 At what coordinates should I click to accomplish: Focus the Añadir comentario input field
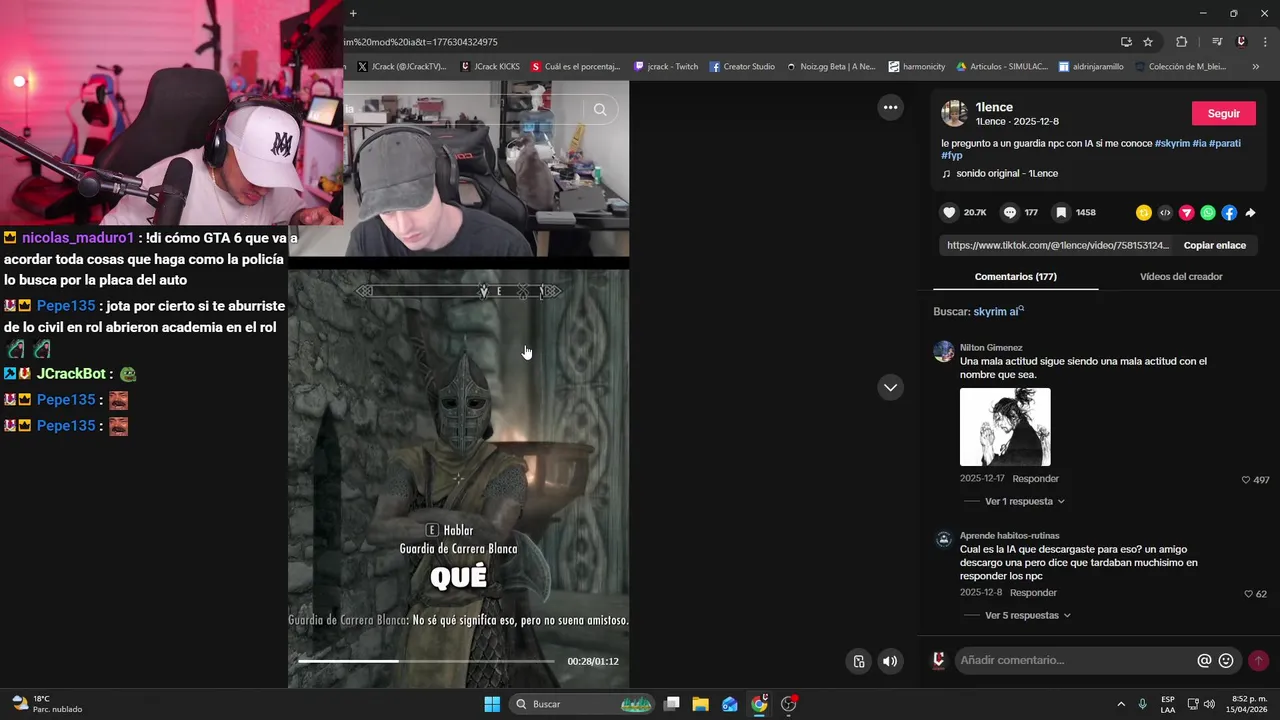tap(1075, 661)
